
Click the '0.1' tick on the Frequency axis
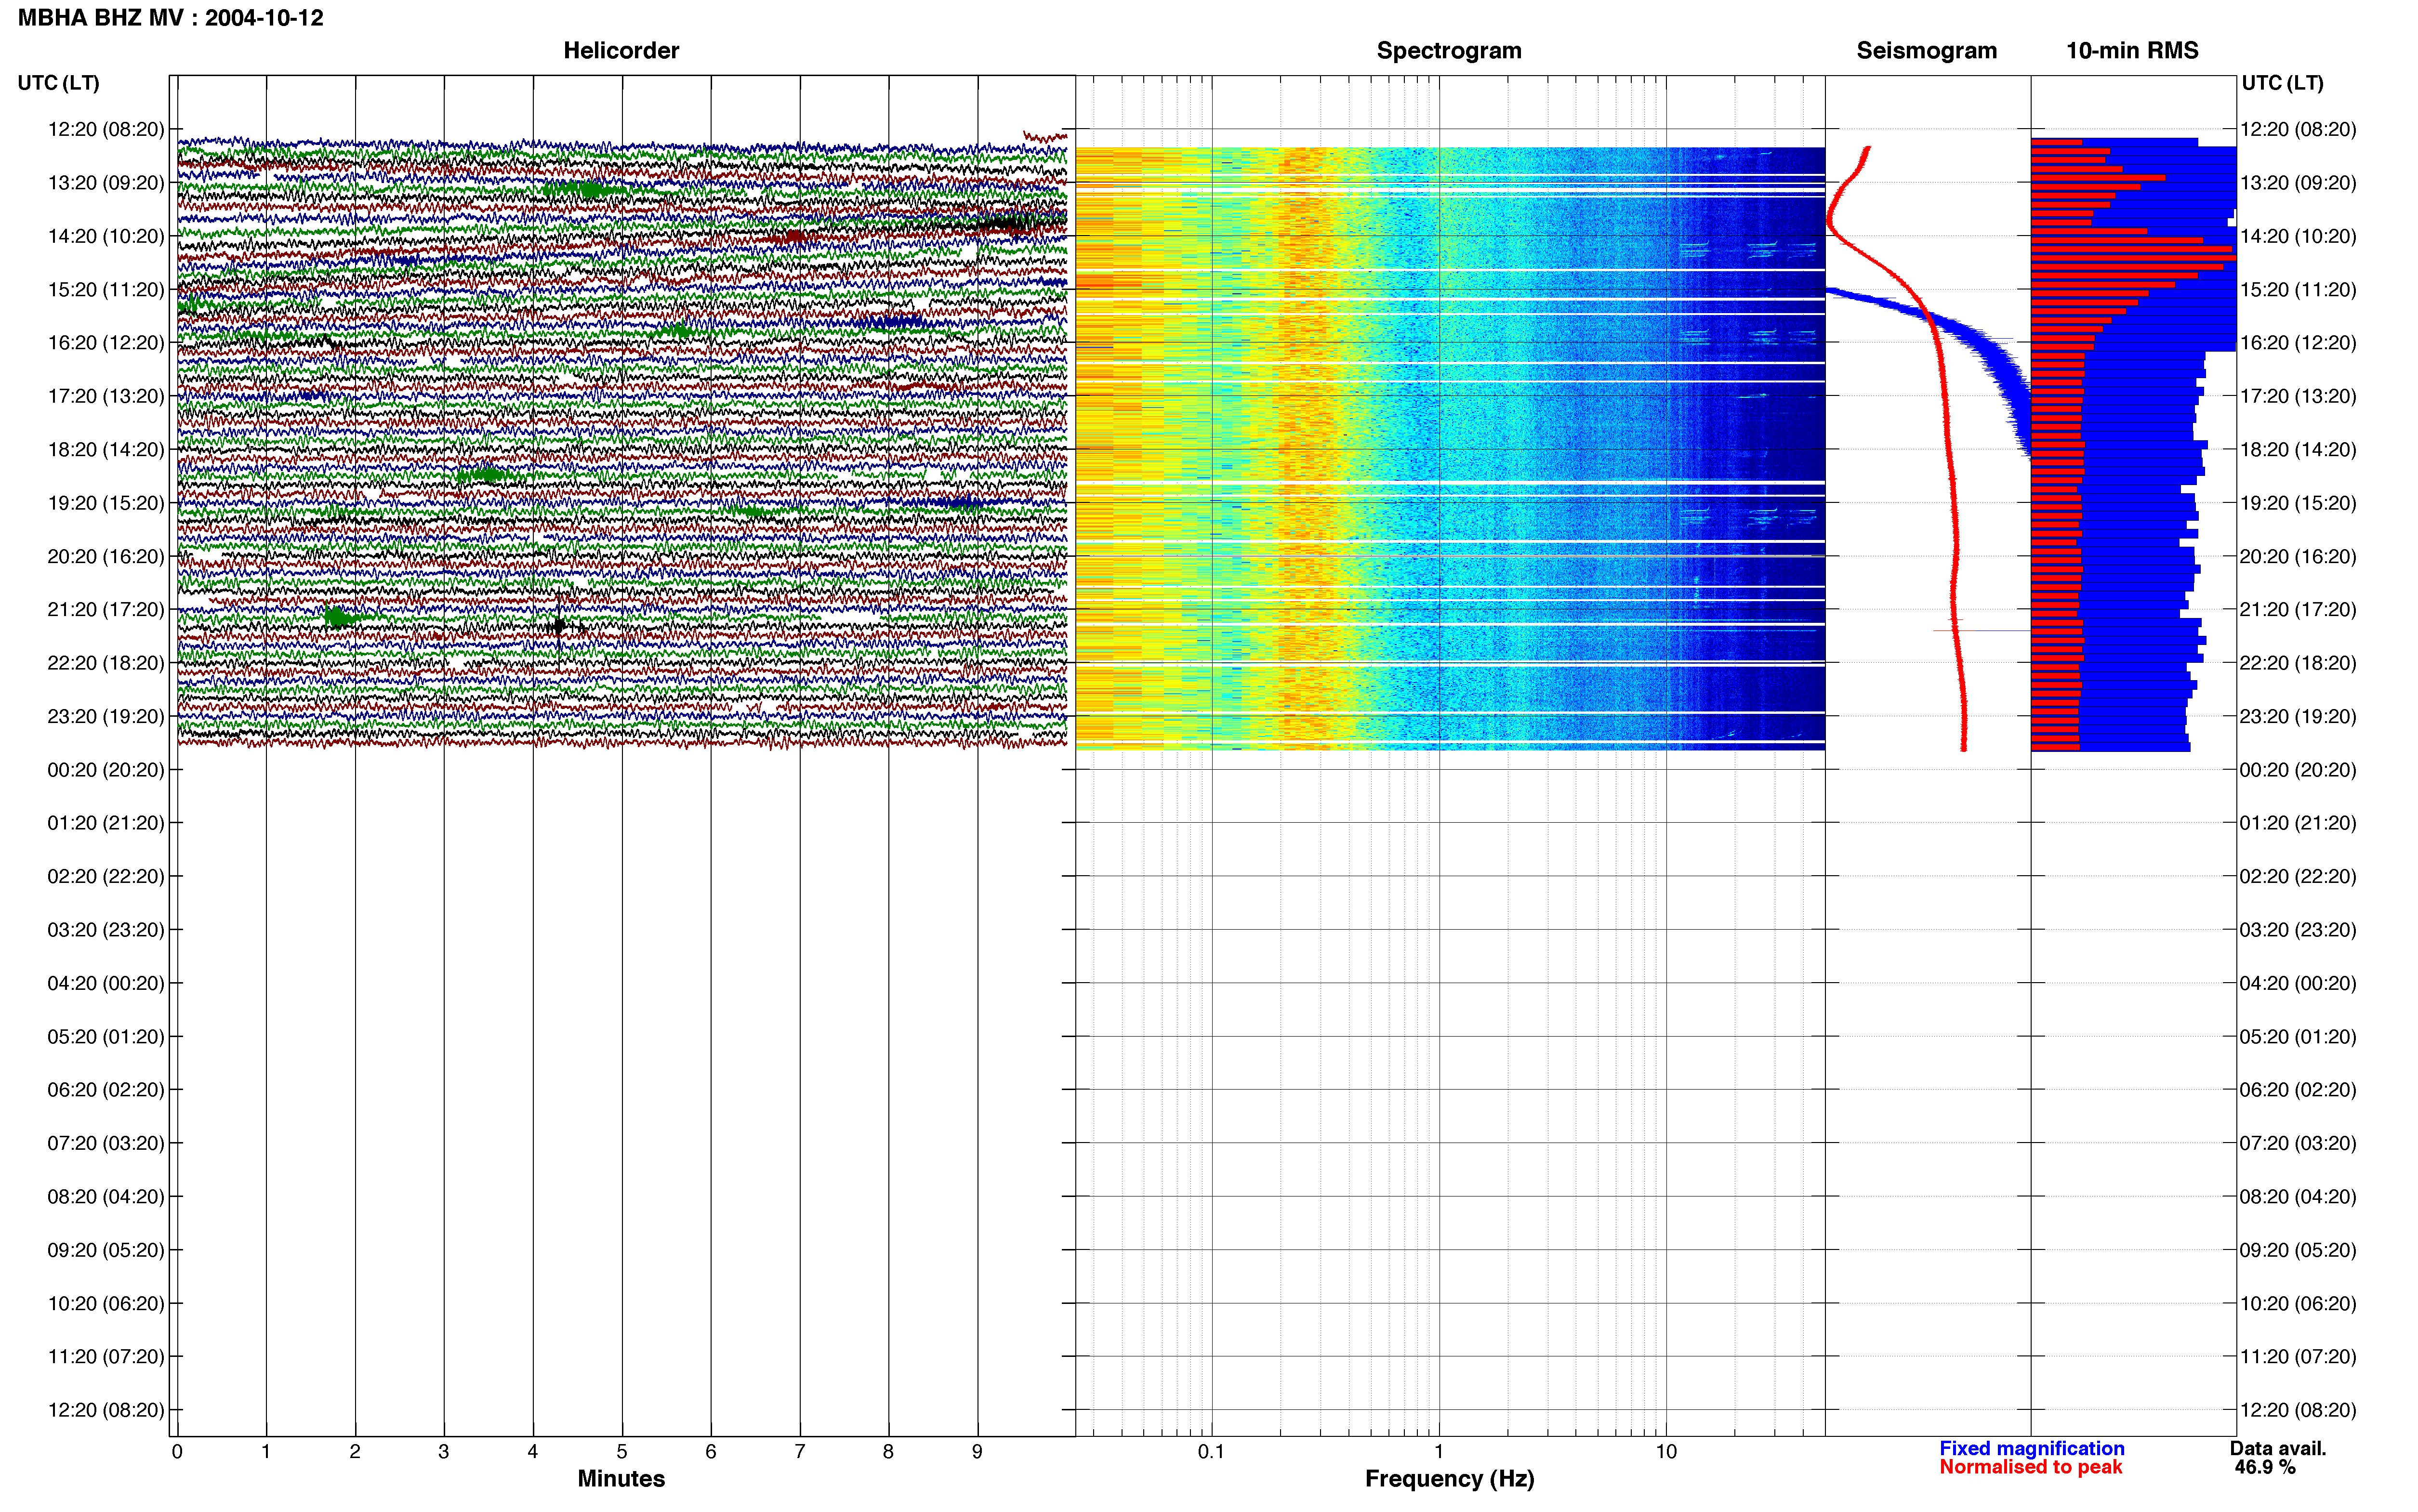point(1211,1452)
